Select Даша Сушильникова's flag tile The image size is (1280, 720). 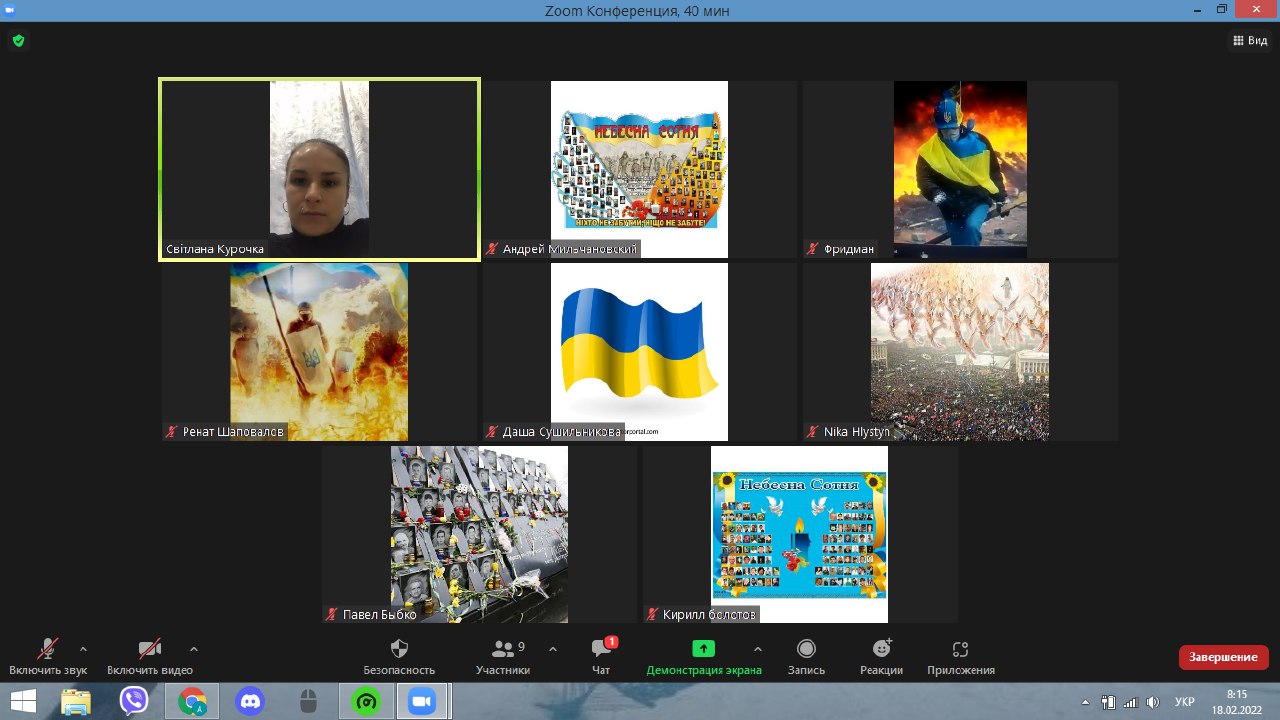(x=640, y=352)
